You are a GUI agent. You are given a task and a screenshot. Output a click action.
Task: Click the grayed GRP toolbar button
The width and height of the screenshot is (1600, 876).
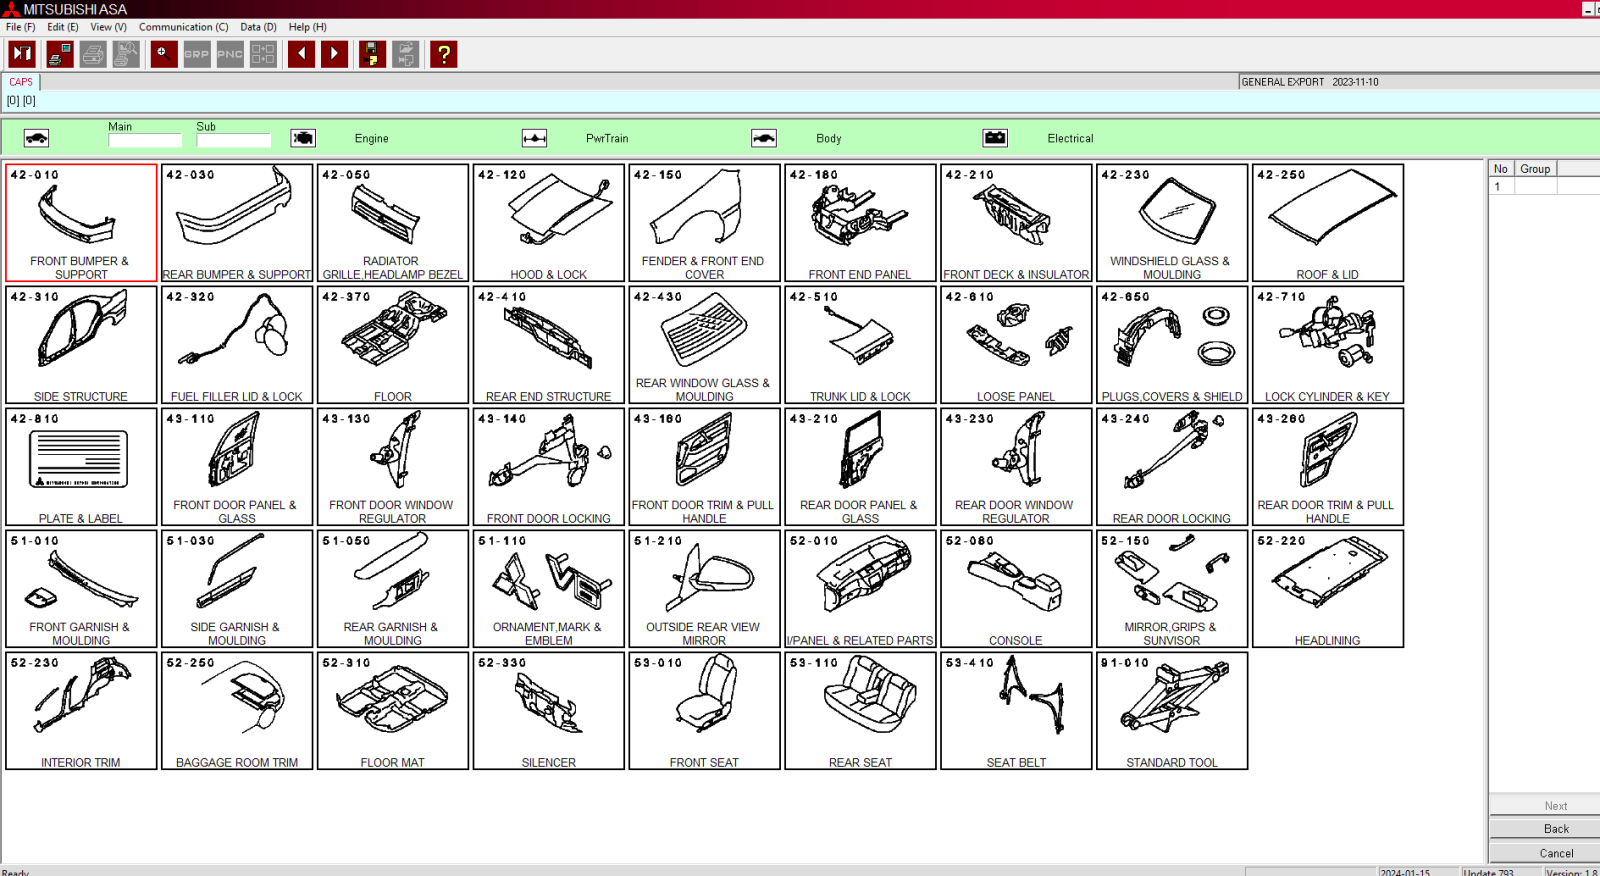click(x=197, y=54)
